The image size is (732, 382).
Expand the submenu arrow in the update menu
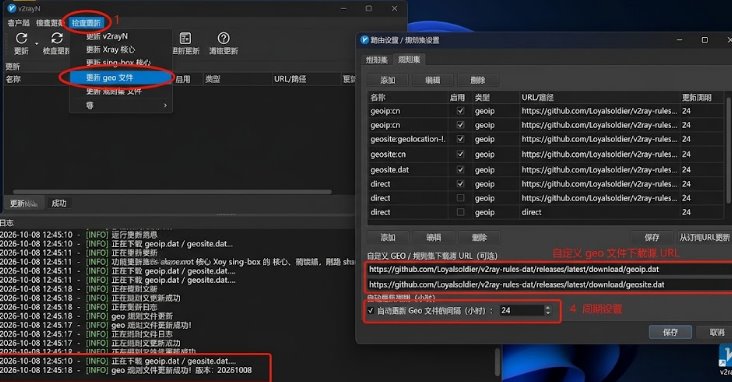[165, 106]
